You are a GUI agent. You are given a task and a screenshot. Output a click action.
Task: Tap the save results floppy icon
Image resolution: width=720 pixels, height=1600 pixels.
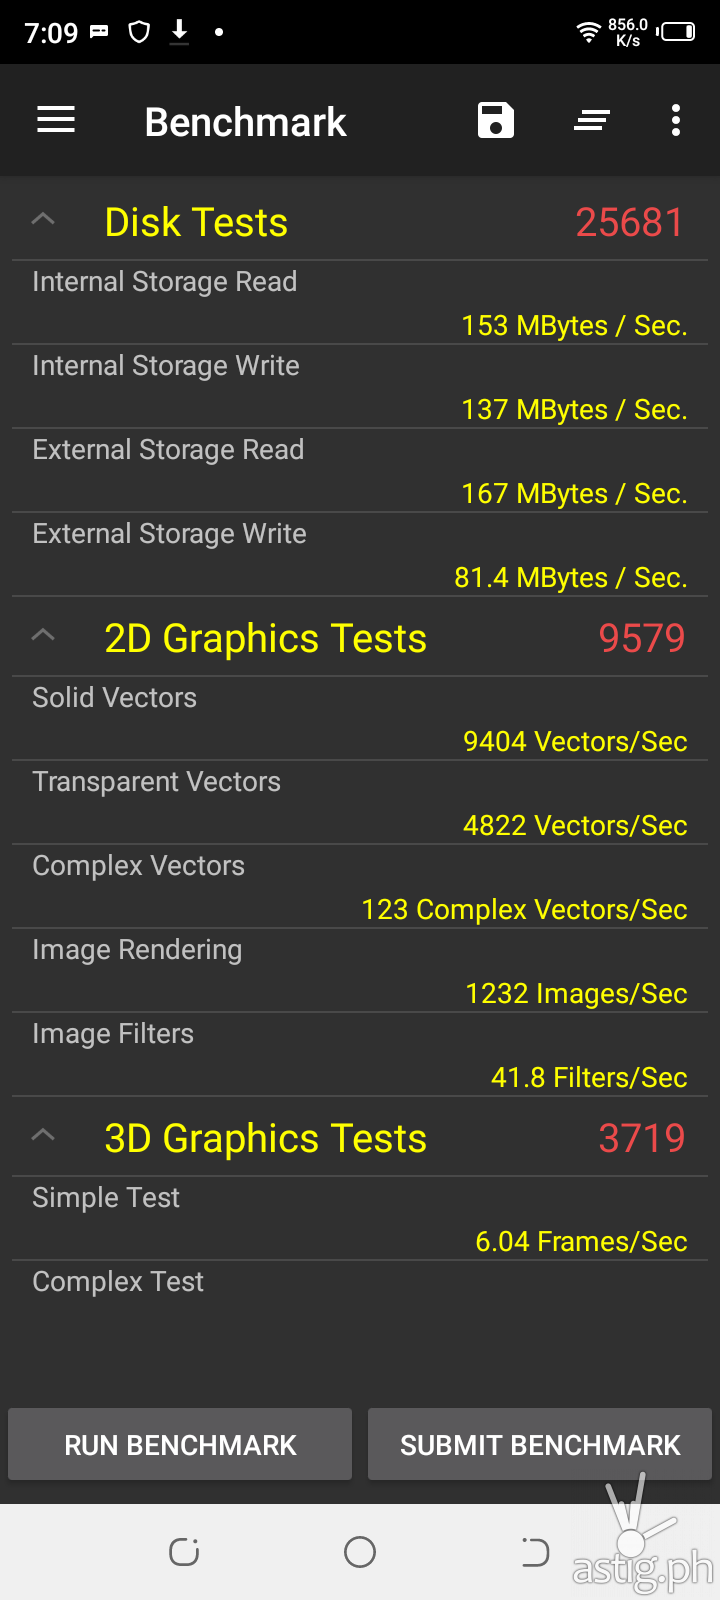(496, 121)
